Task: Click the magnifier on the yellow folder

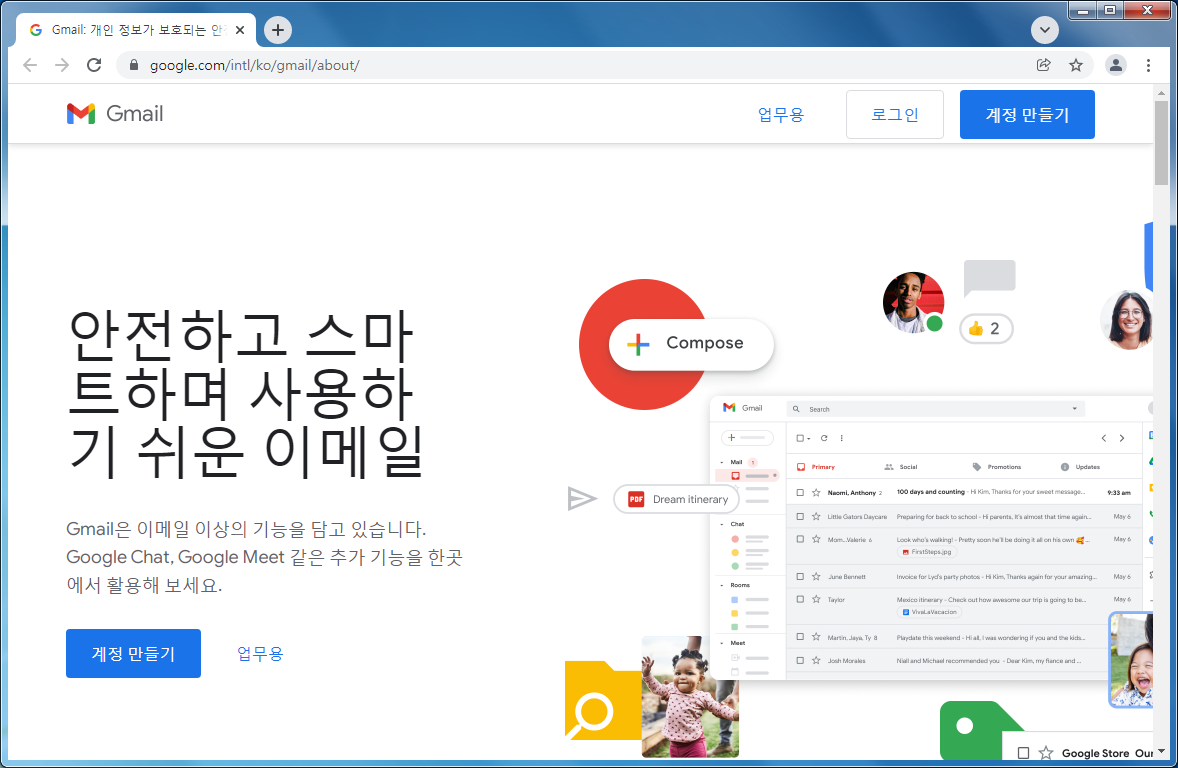Action: pos(590,714)
